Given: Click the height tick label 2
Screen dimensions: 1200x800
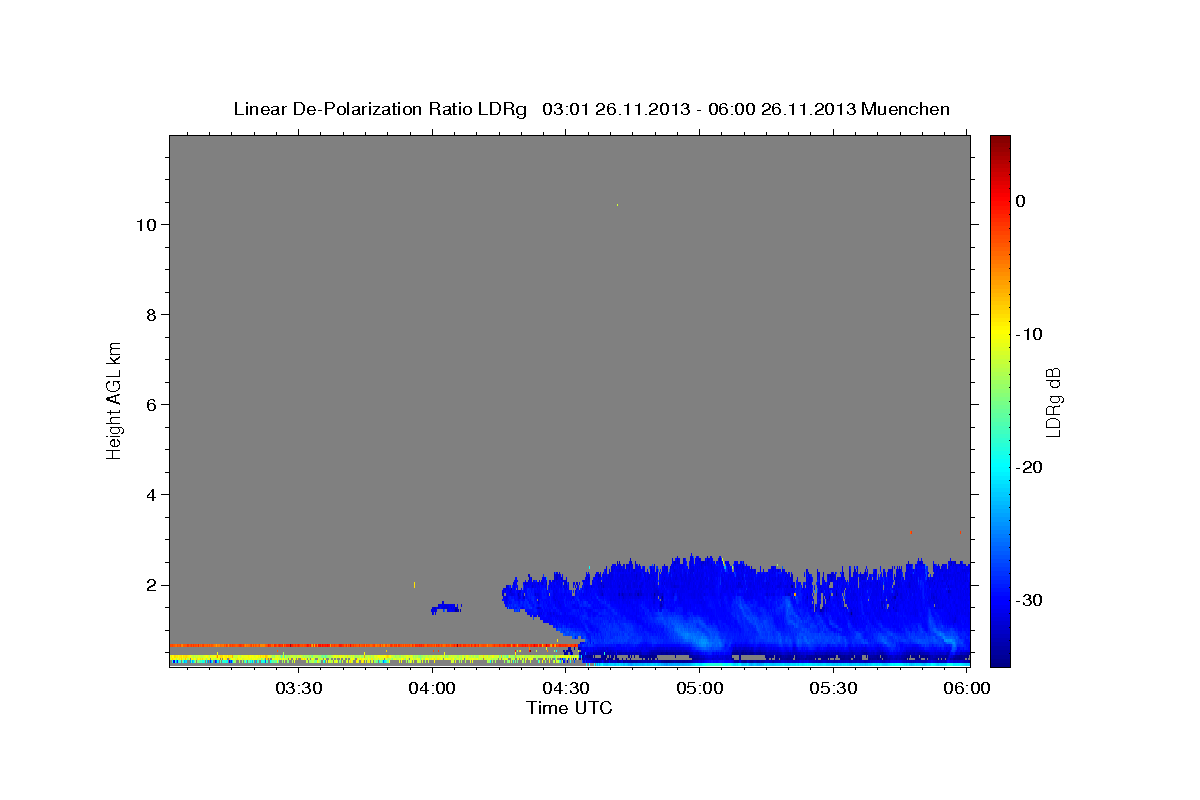Looking at the screenshot, I should 149,585.
